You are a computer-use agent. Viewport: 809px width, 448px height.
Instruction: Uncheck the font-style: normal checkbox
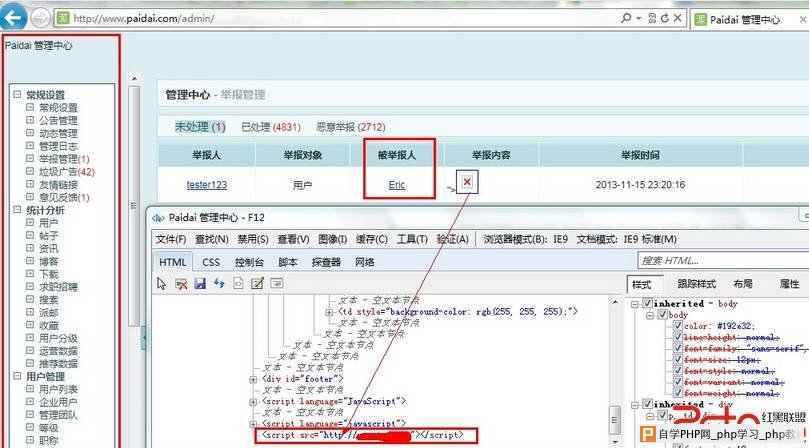tap(678, 371)
